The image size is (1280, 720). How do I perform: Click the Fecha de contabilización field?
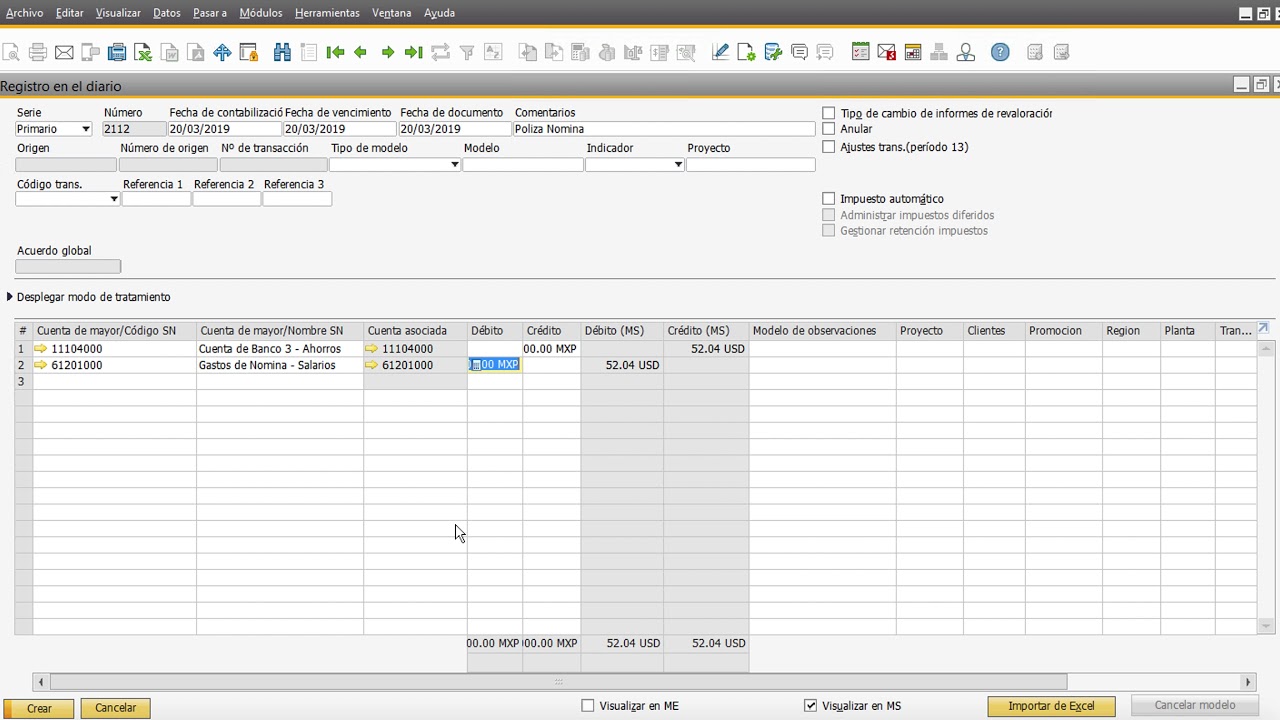(x=225, y=129)
